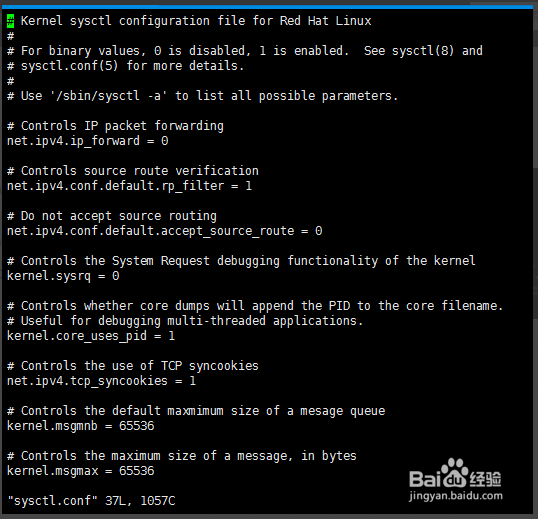This screenshot has width=538, height=519.
Task: Click the Baidu paw logo watermark
Action: click(455, 473)
